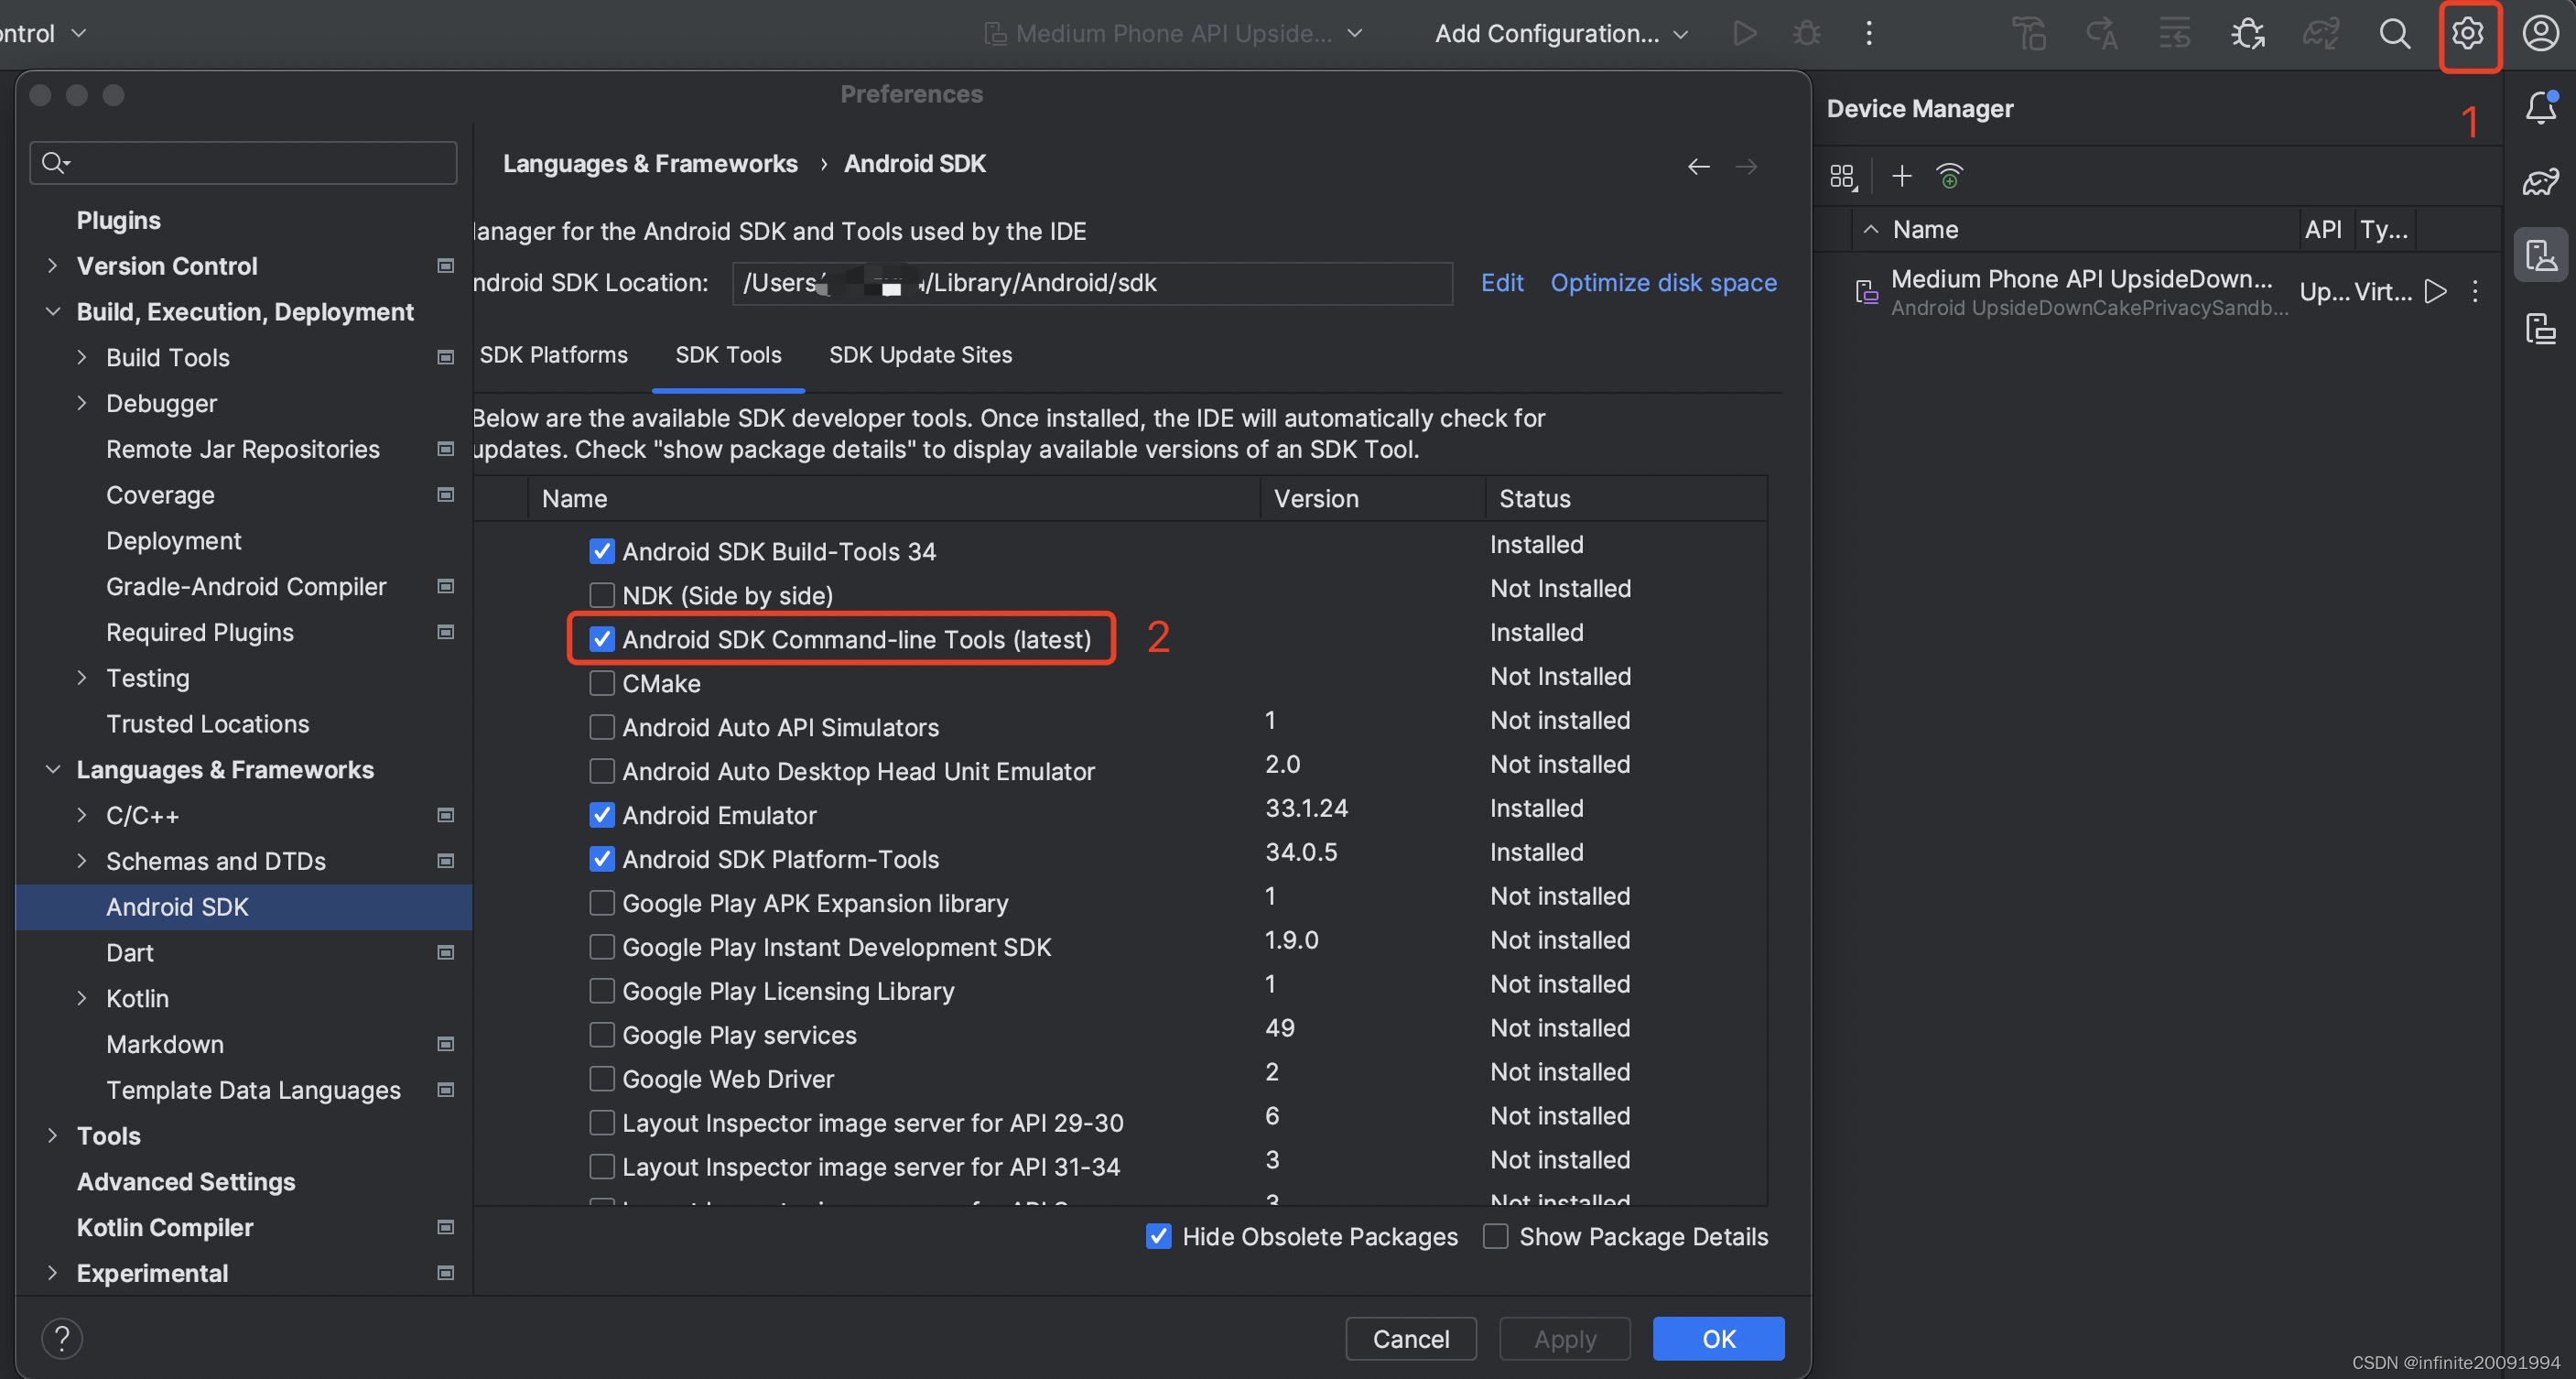Expand the Build Tools node

pos(82,357)
